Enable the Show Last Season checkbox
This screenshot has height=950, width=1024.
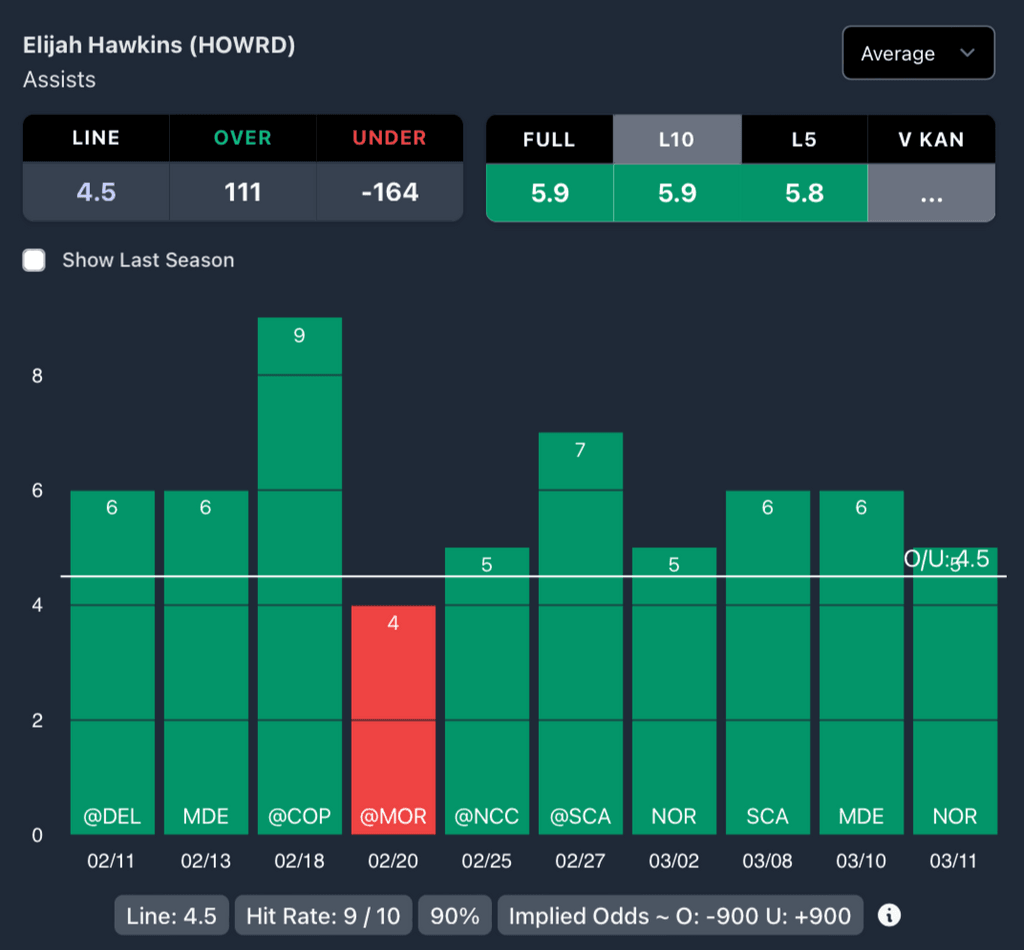click(34, 260)
